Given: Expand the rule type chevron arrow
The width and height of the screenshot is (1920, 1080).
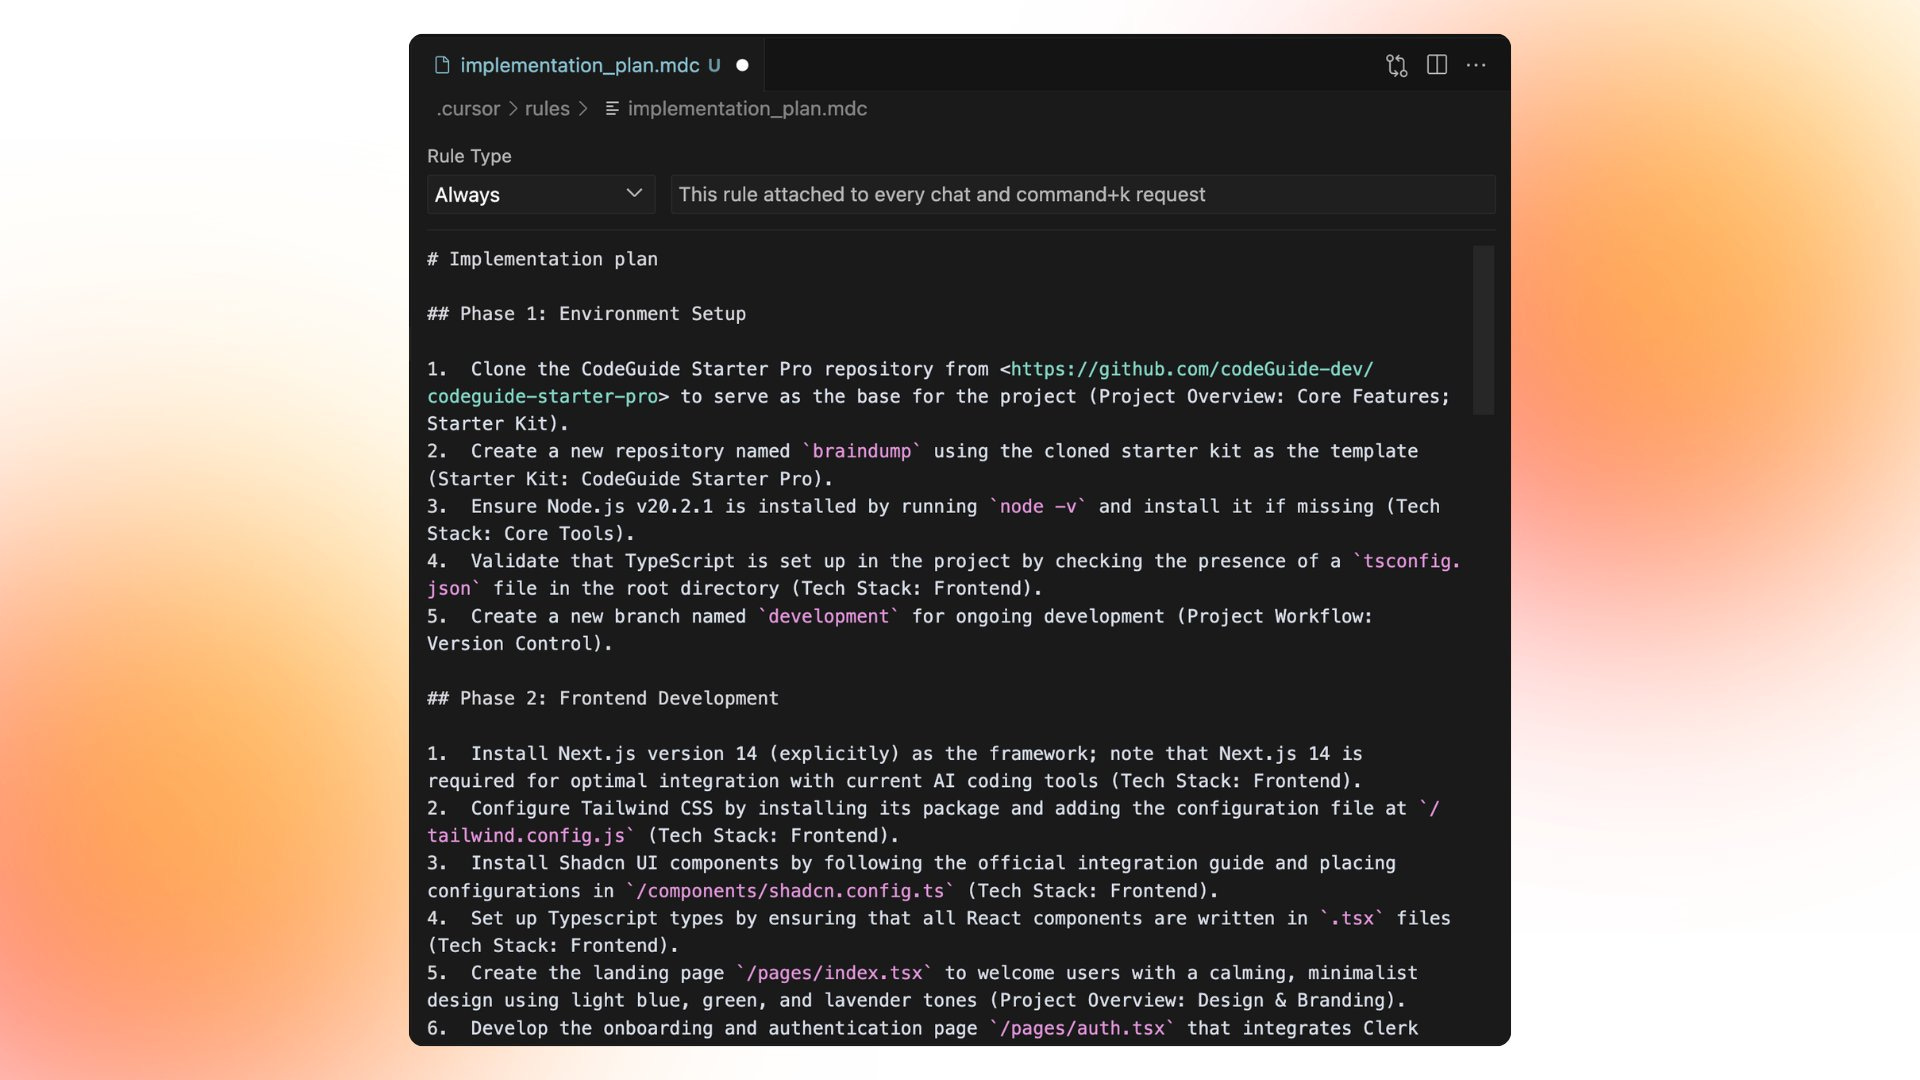Looking at the screenshot, I should point(634,193).
